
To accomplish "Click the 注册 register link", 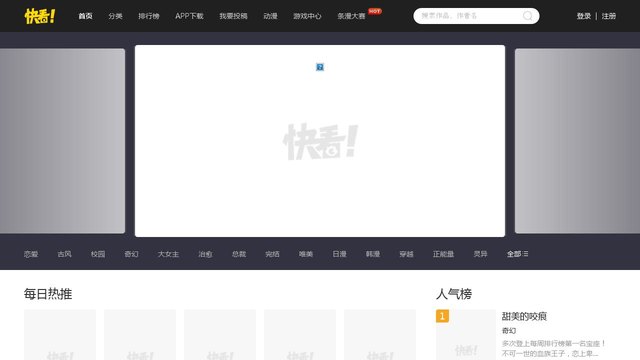I will (x=609, y=16).
